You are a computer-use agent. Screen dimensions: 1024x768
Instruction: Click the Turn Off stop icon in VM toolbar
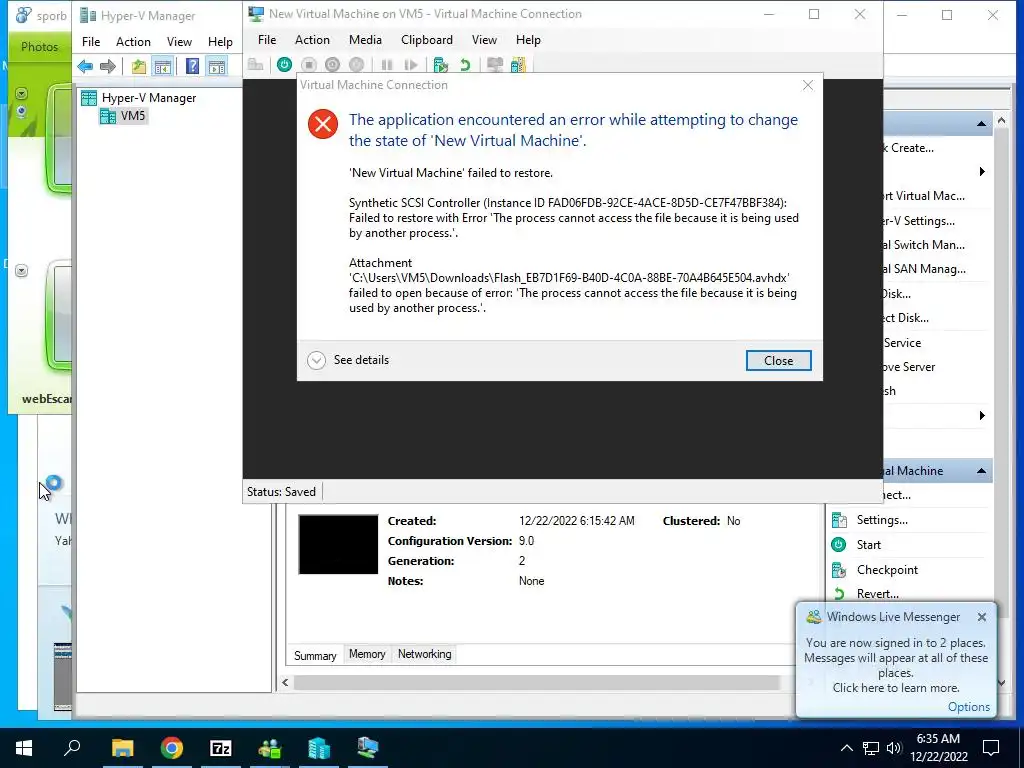pyautogui.click(x=309, y=65)
